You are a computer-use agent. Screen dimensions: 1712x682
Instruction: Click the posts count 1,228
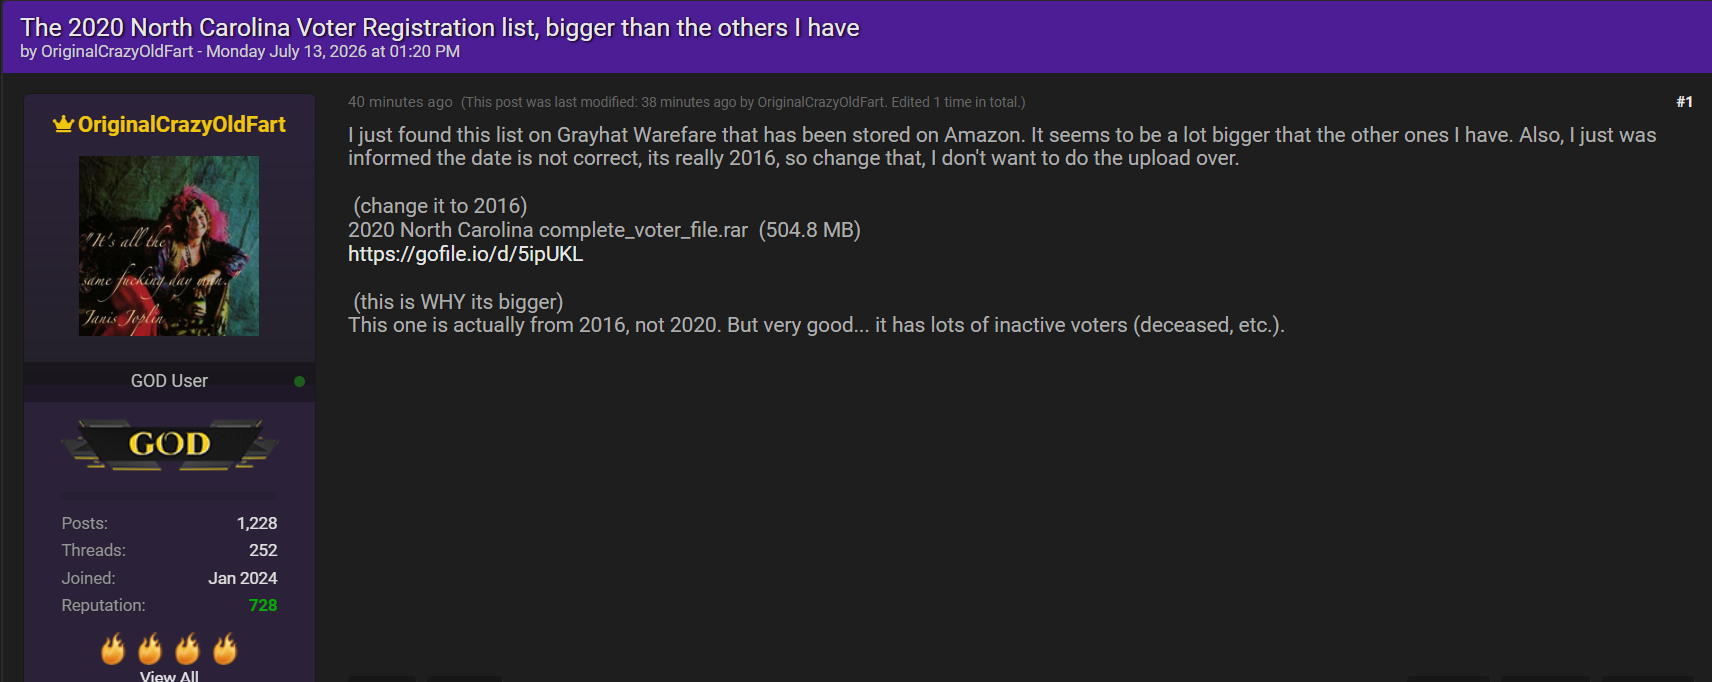(x=257, y=523)
